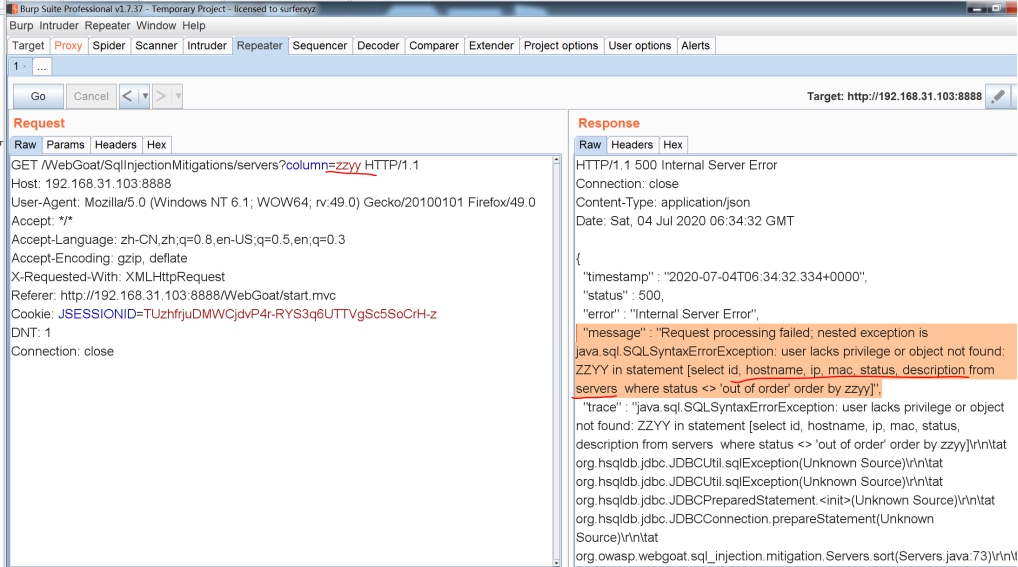Image resolution: width=1018 pixels, height=567 pixels.
Task: Click the Host header line in request
Action: click(91, 184)
